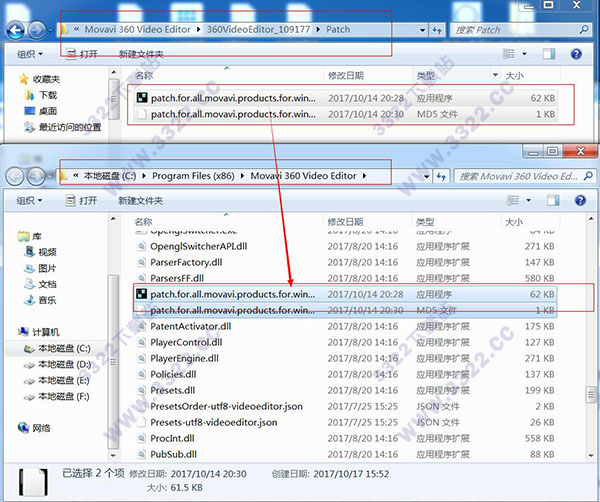The height and width of the screenshot is (502, 600).
Task: Sort by 名称 column in the front window
Action: (x=143, y=222)
